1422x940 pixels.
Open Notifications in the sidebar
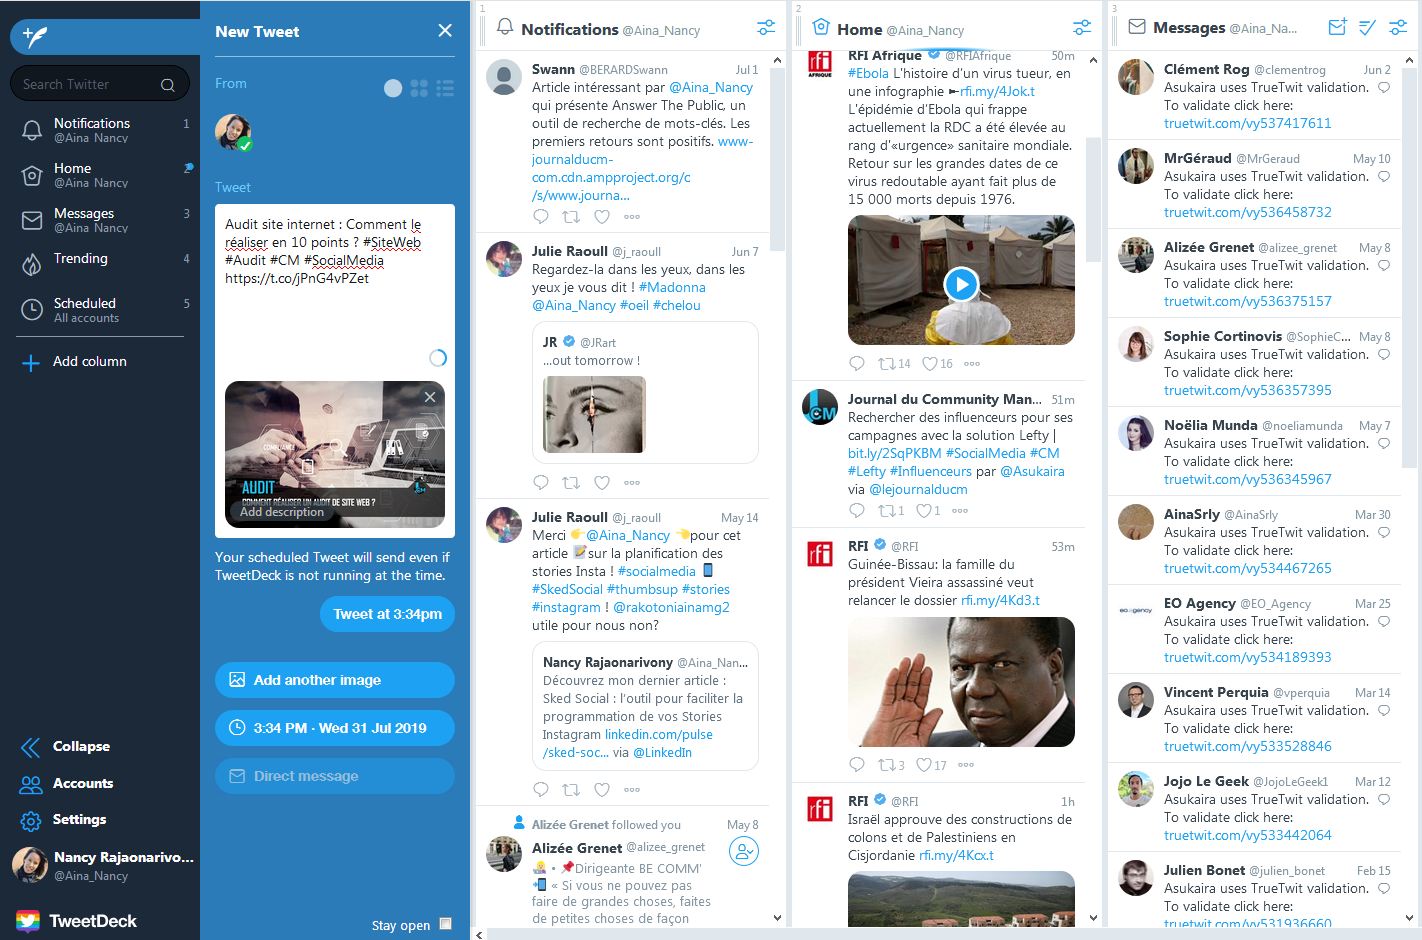pos(100,129)
